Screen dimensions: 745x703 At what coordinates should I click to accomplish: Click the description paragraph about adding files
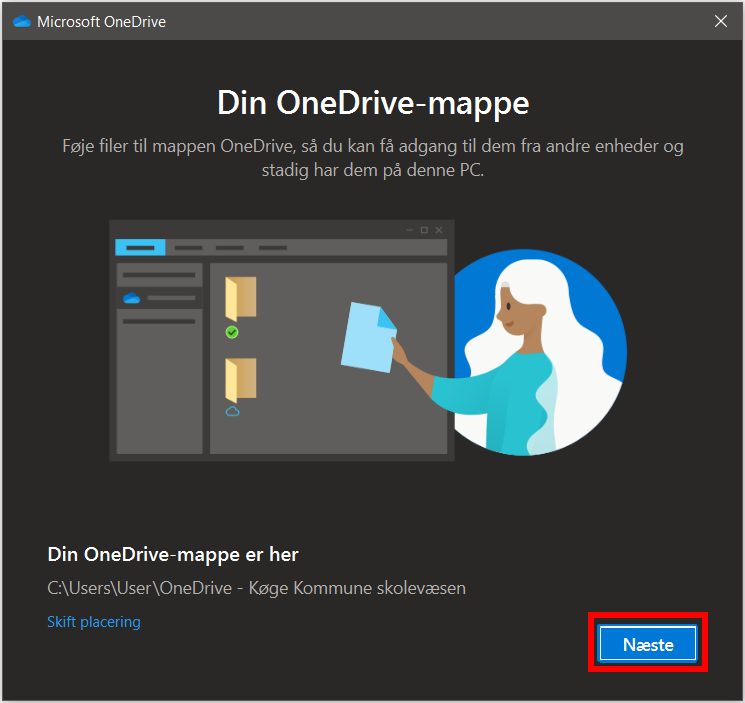tap(372, 158)
